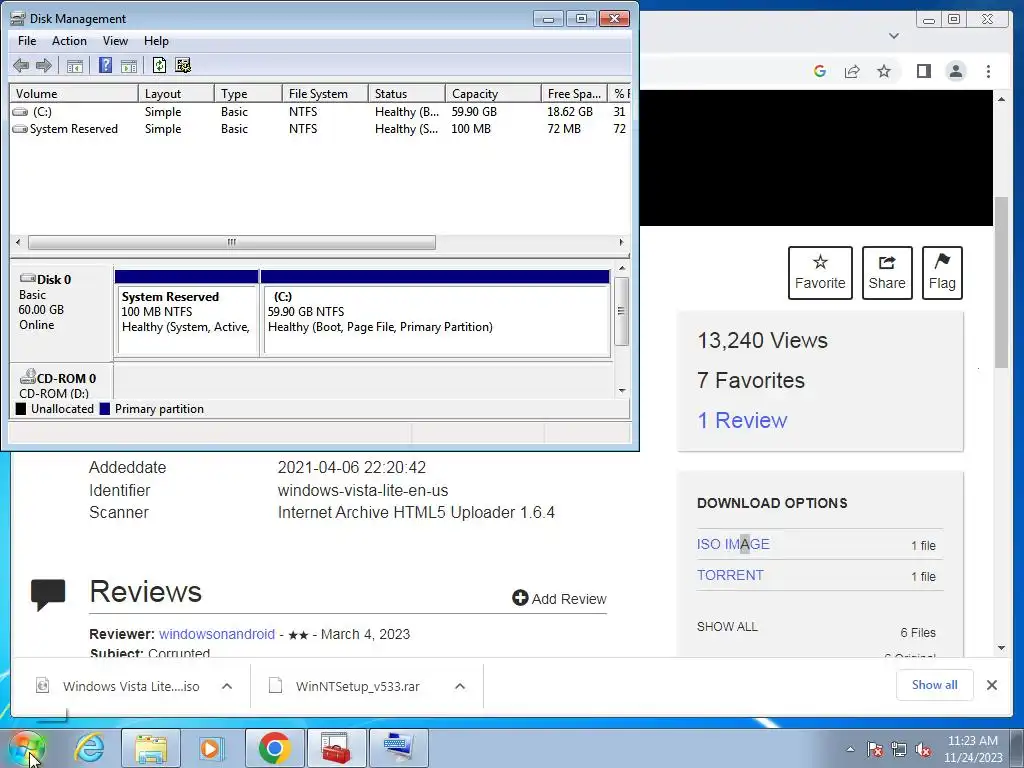Click the share page icon in Chrome

click(x=852, y=71)
